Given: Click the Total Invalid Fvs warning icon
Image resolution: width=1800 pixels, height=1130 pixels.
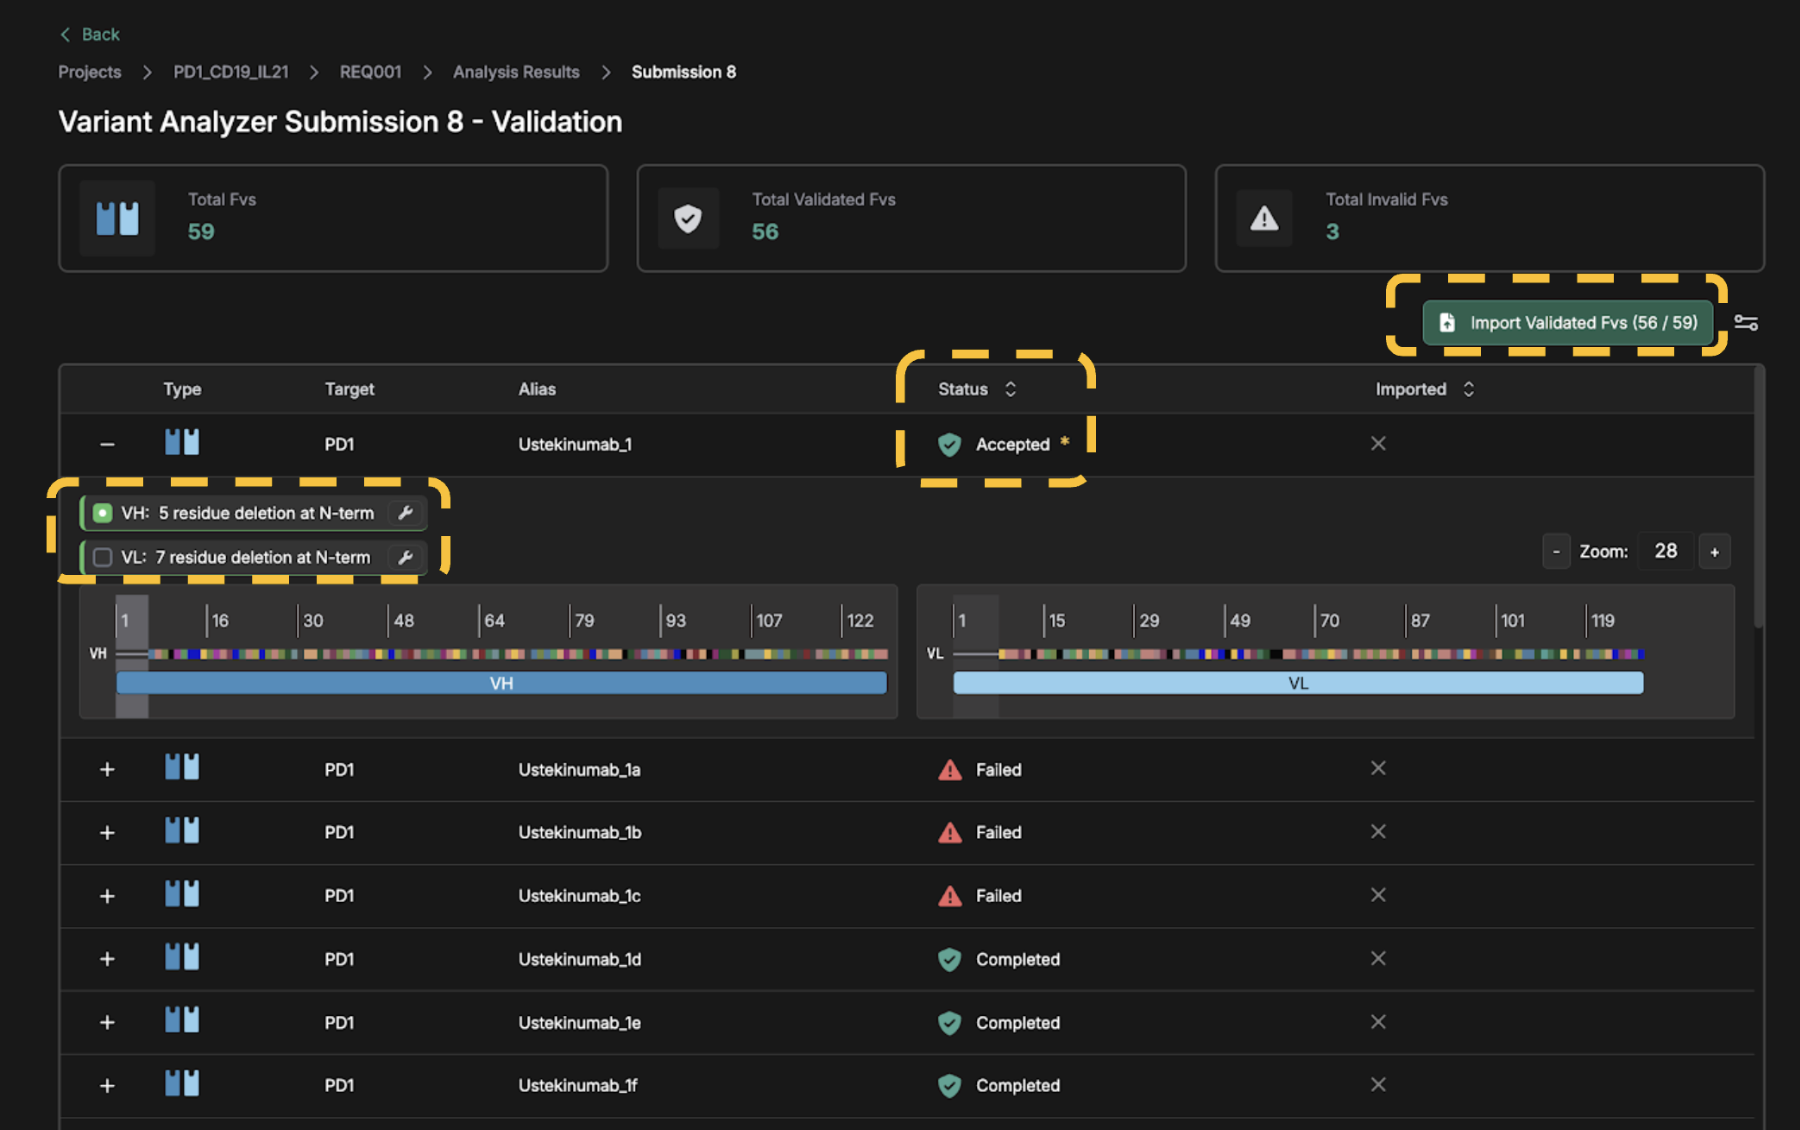Looking at the screenshot, I should tap(1264, 218).
